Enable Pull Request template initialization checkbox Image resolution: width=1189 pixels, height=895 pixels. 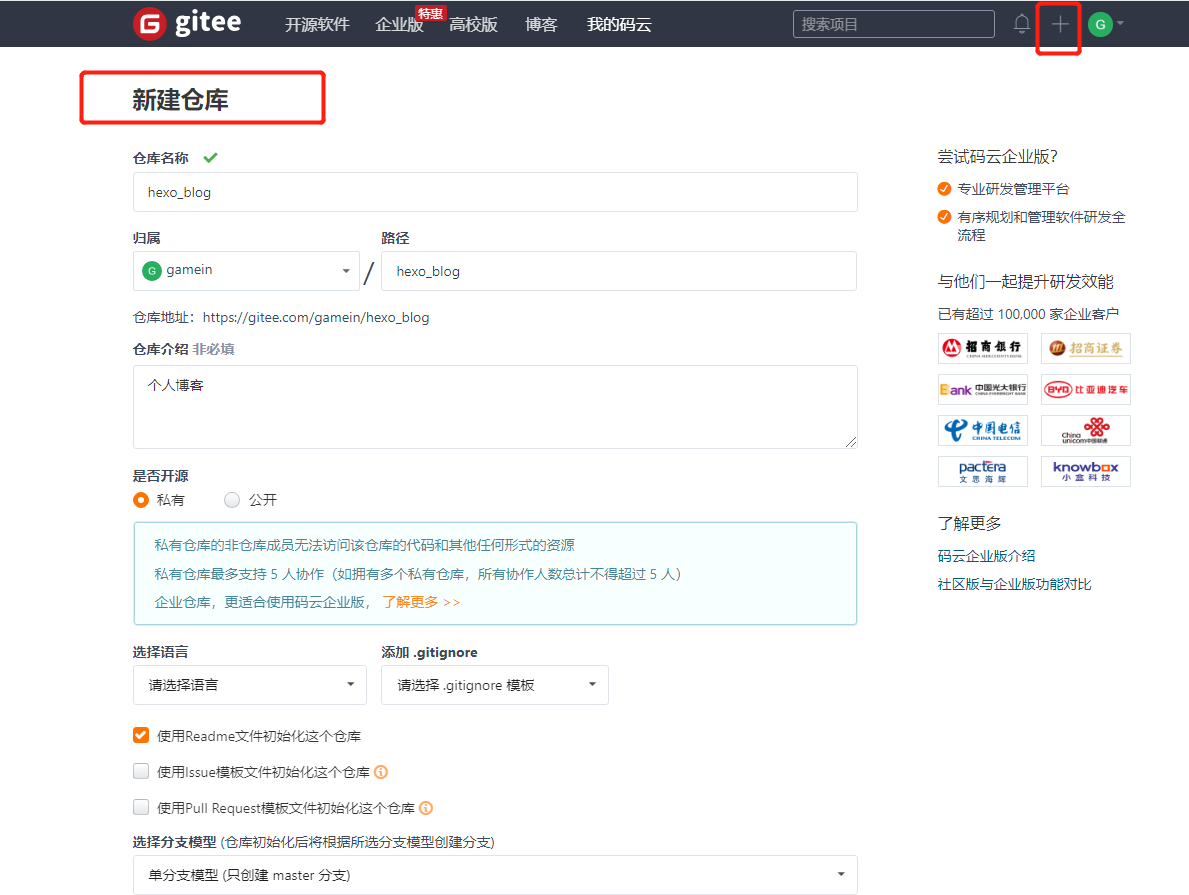(141, 807)
